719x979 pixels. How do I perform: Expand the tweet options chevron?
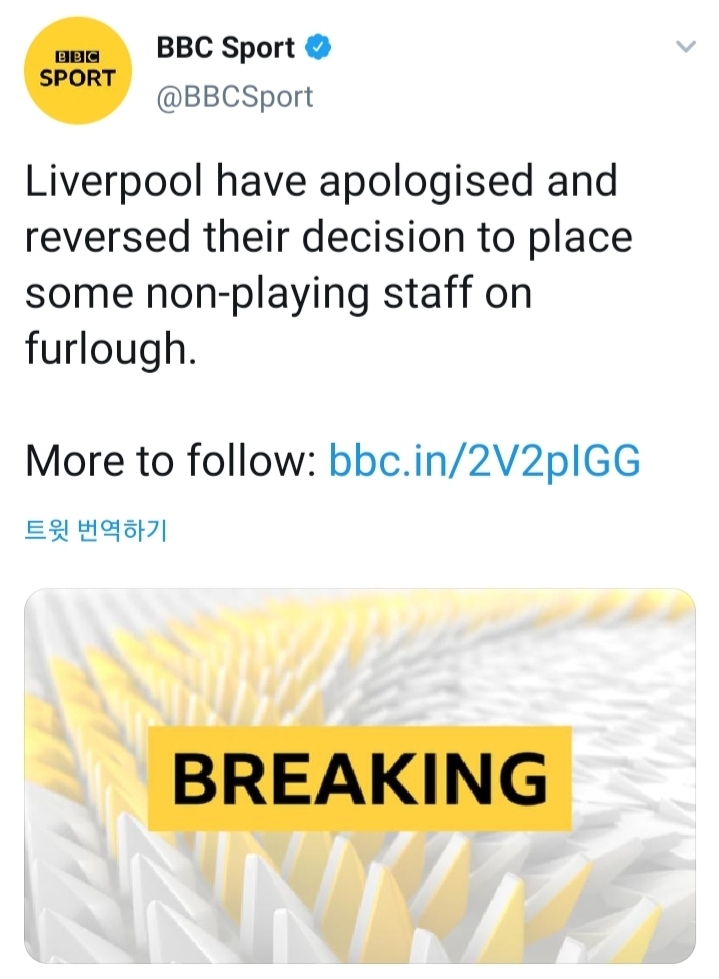tap(685, 47)
